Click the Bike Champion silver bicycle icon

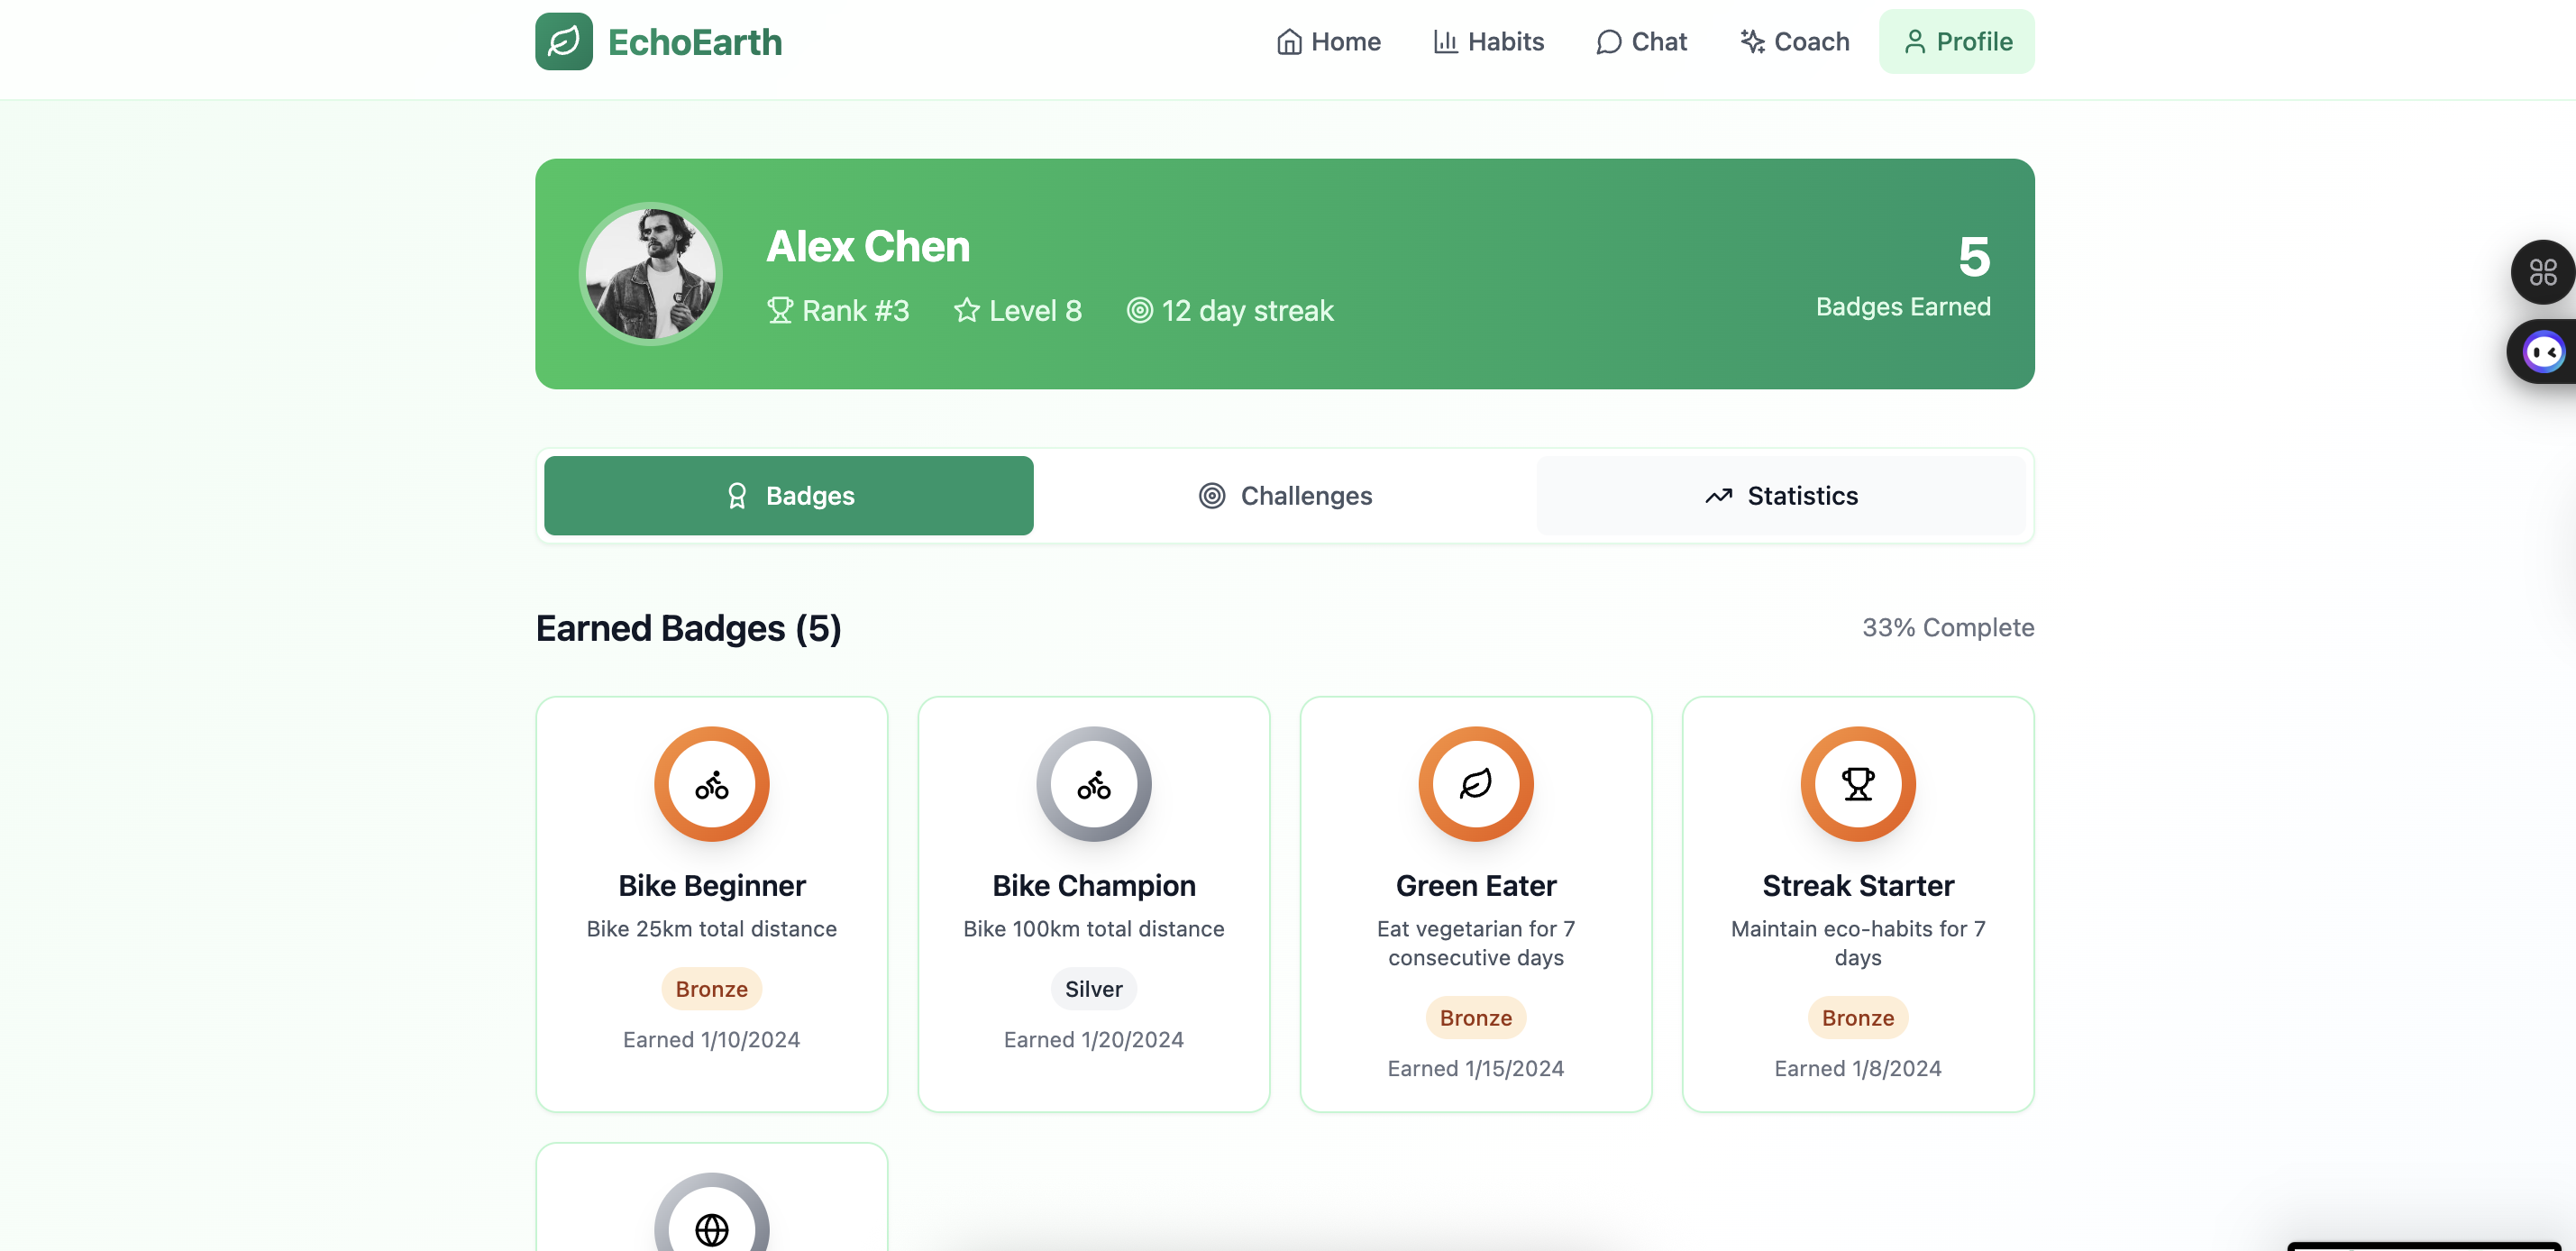tap(1093, 784)
